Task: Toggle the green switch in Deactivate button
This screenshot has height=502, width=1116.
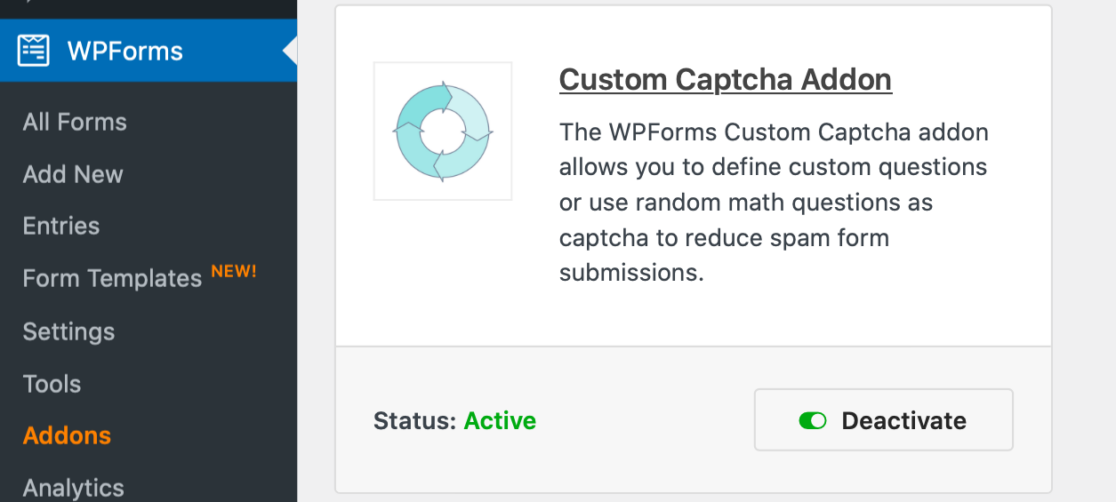Action: coord(812,421)
